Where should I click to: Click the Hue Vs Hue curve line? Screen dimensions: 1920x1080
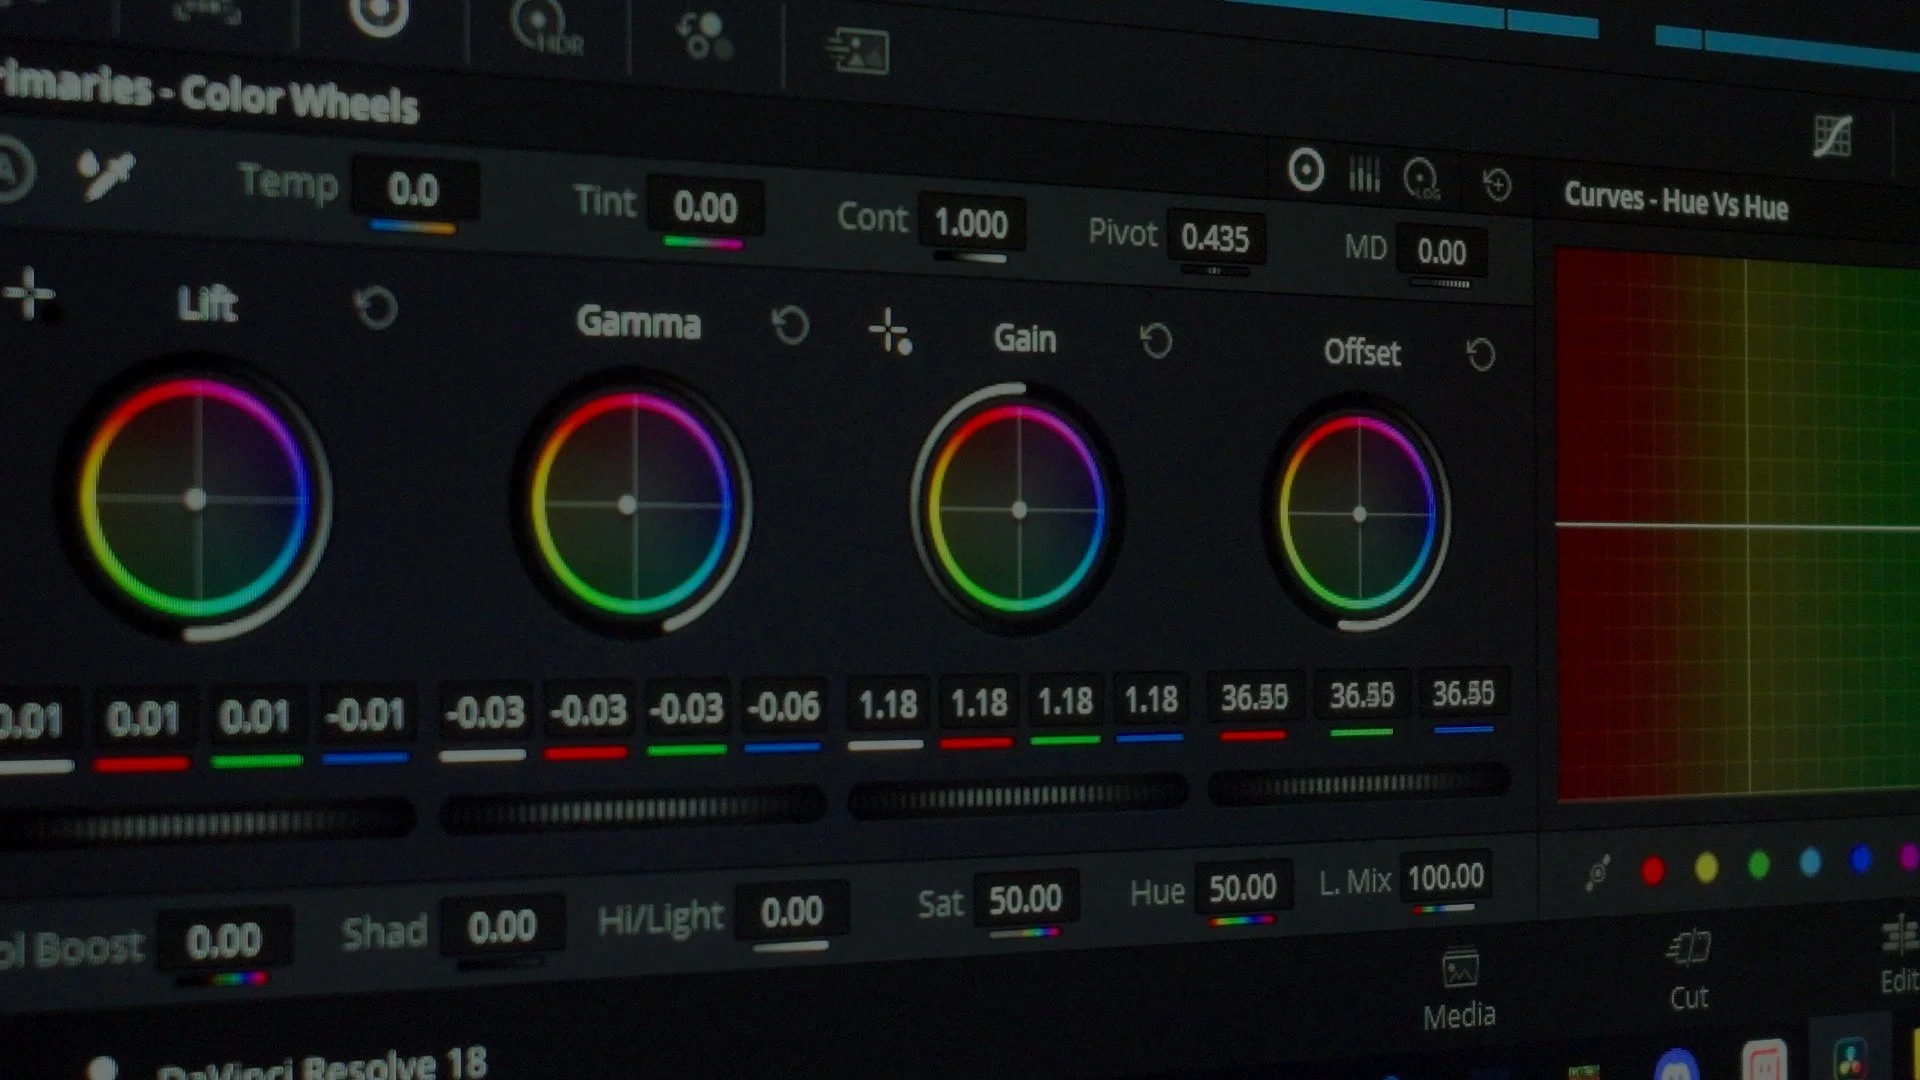1738,525
